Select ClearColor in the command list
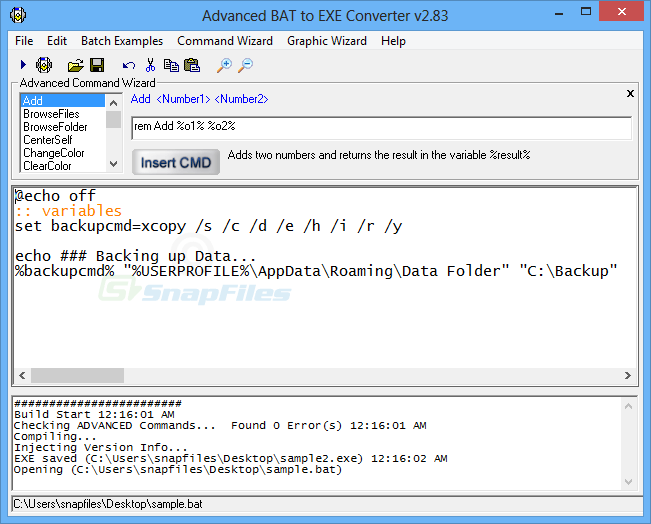Image resolution: width=651 pixels, height=524 pixels. coord(63,166)
